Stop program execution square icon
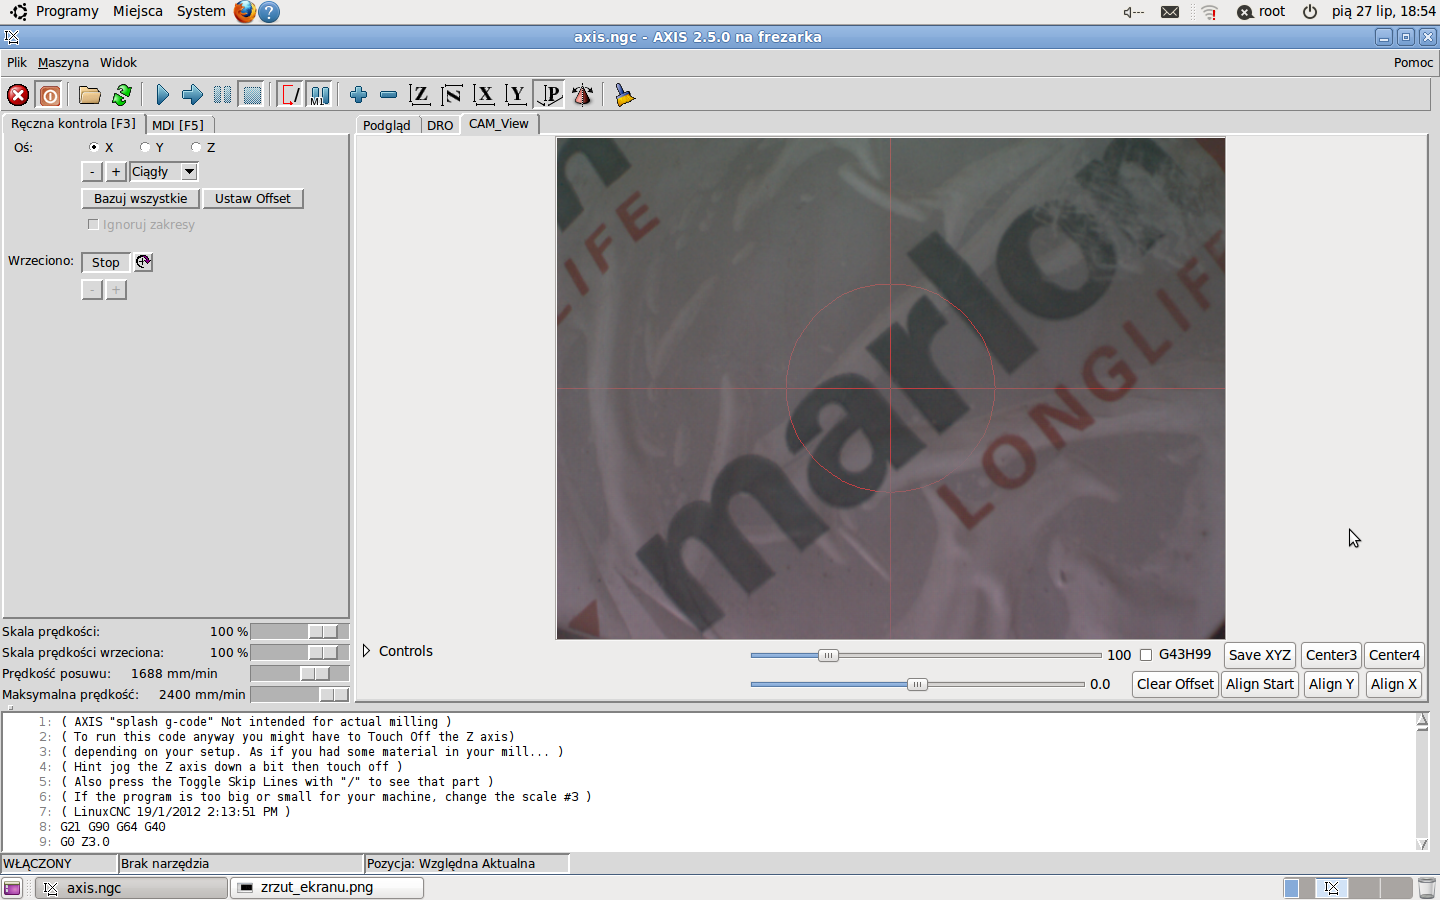 click(x=252, y=95)
